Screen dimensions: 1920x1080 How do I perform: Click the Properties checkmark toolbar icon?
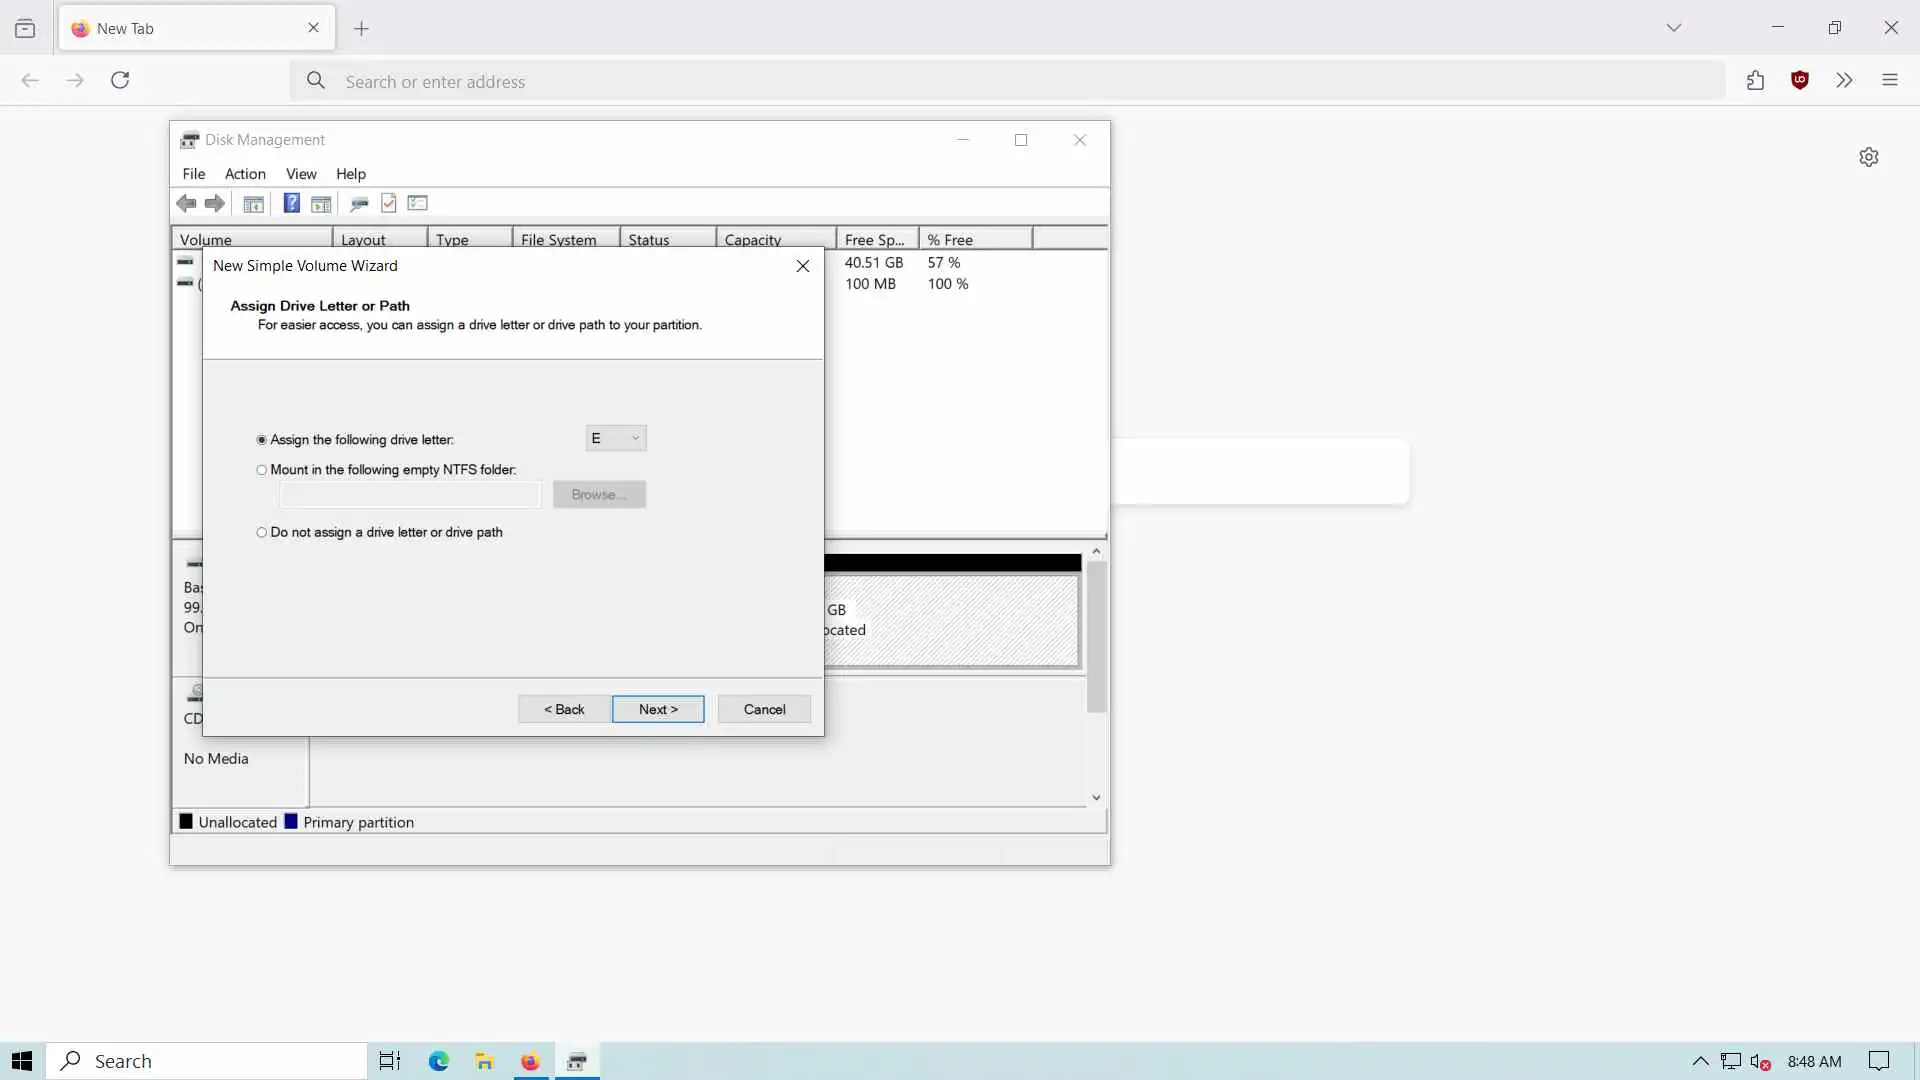click(389, 204)
